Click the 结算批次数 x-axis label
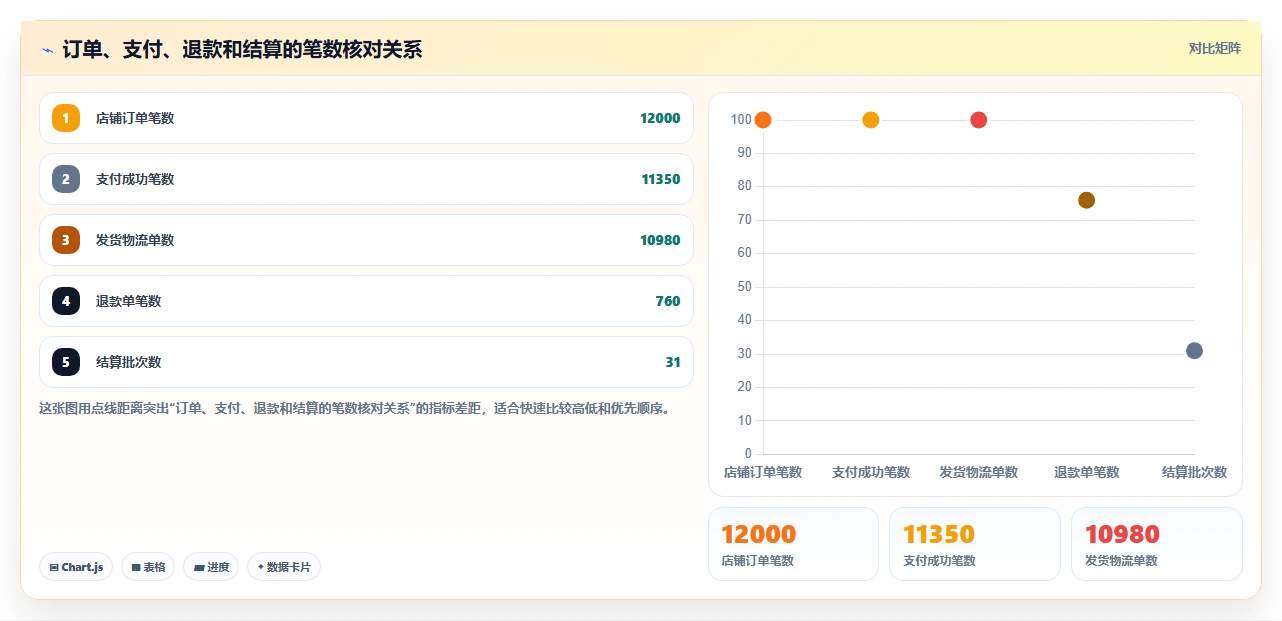Image resolution: width=1282 pixels, height=621 pixels. click(x=1194, y=472)
